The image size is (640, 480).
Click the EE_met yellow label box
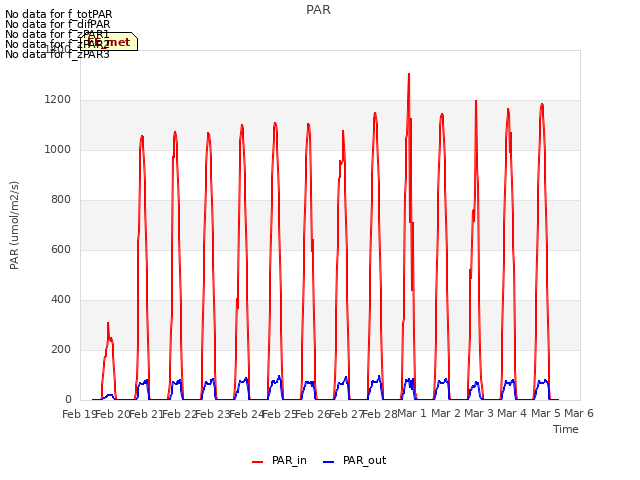point(109,42)
